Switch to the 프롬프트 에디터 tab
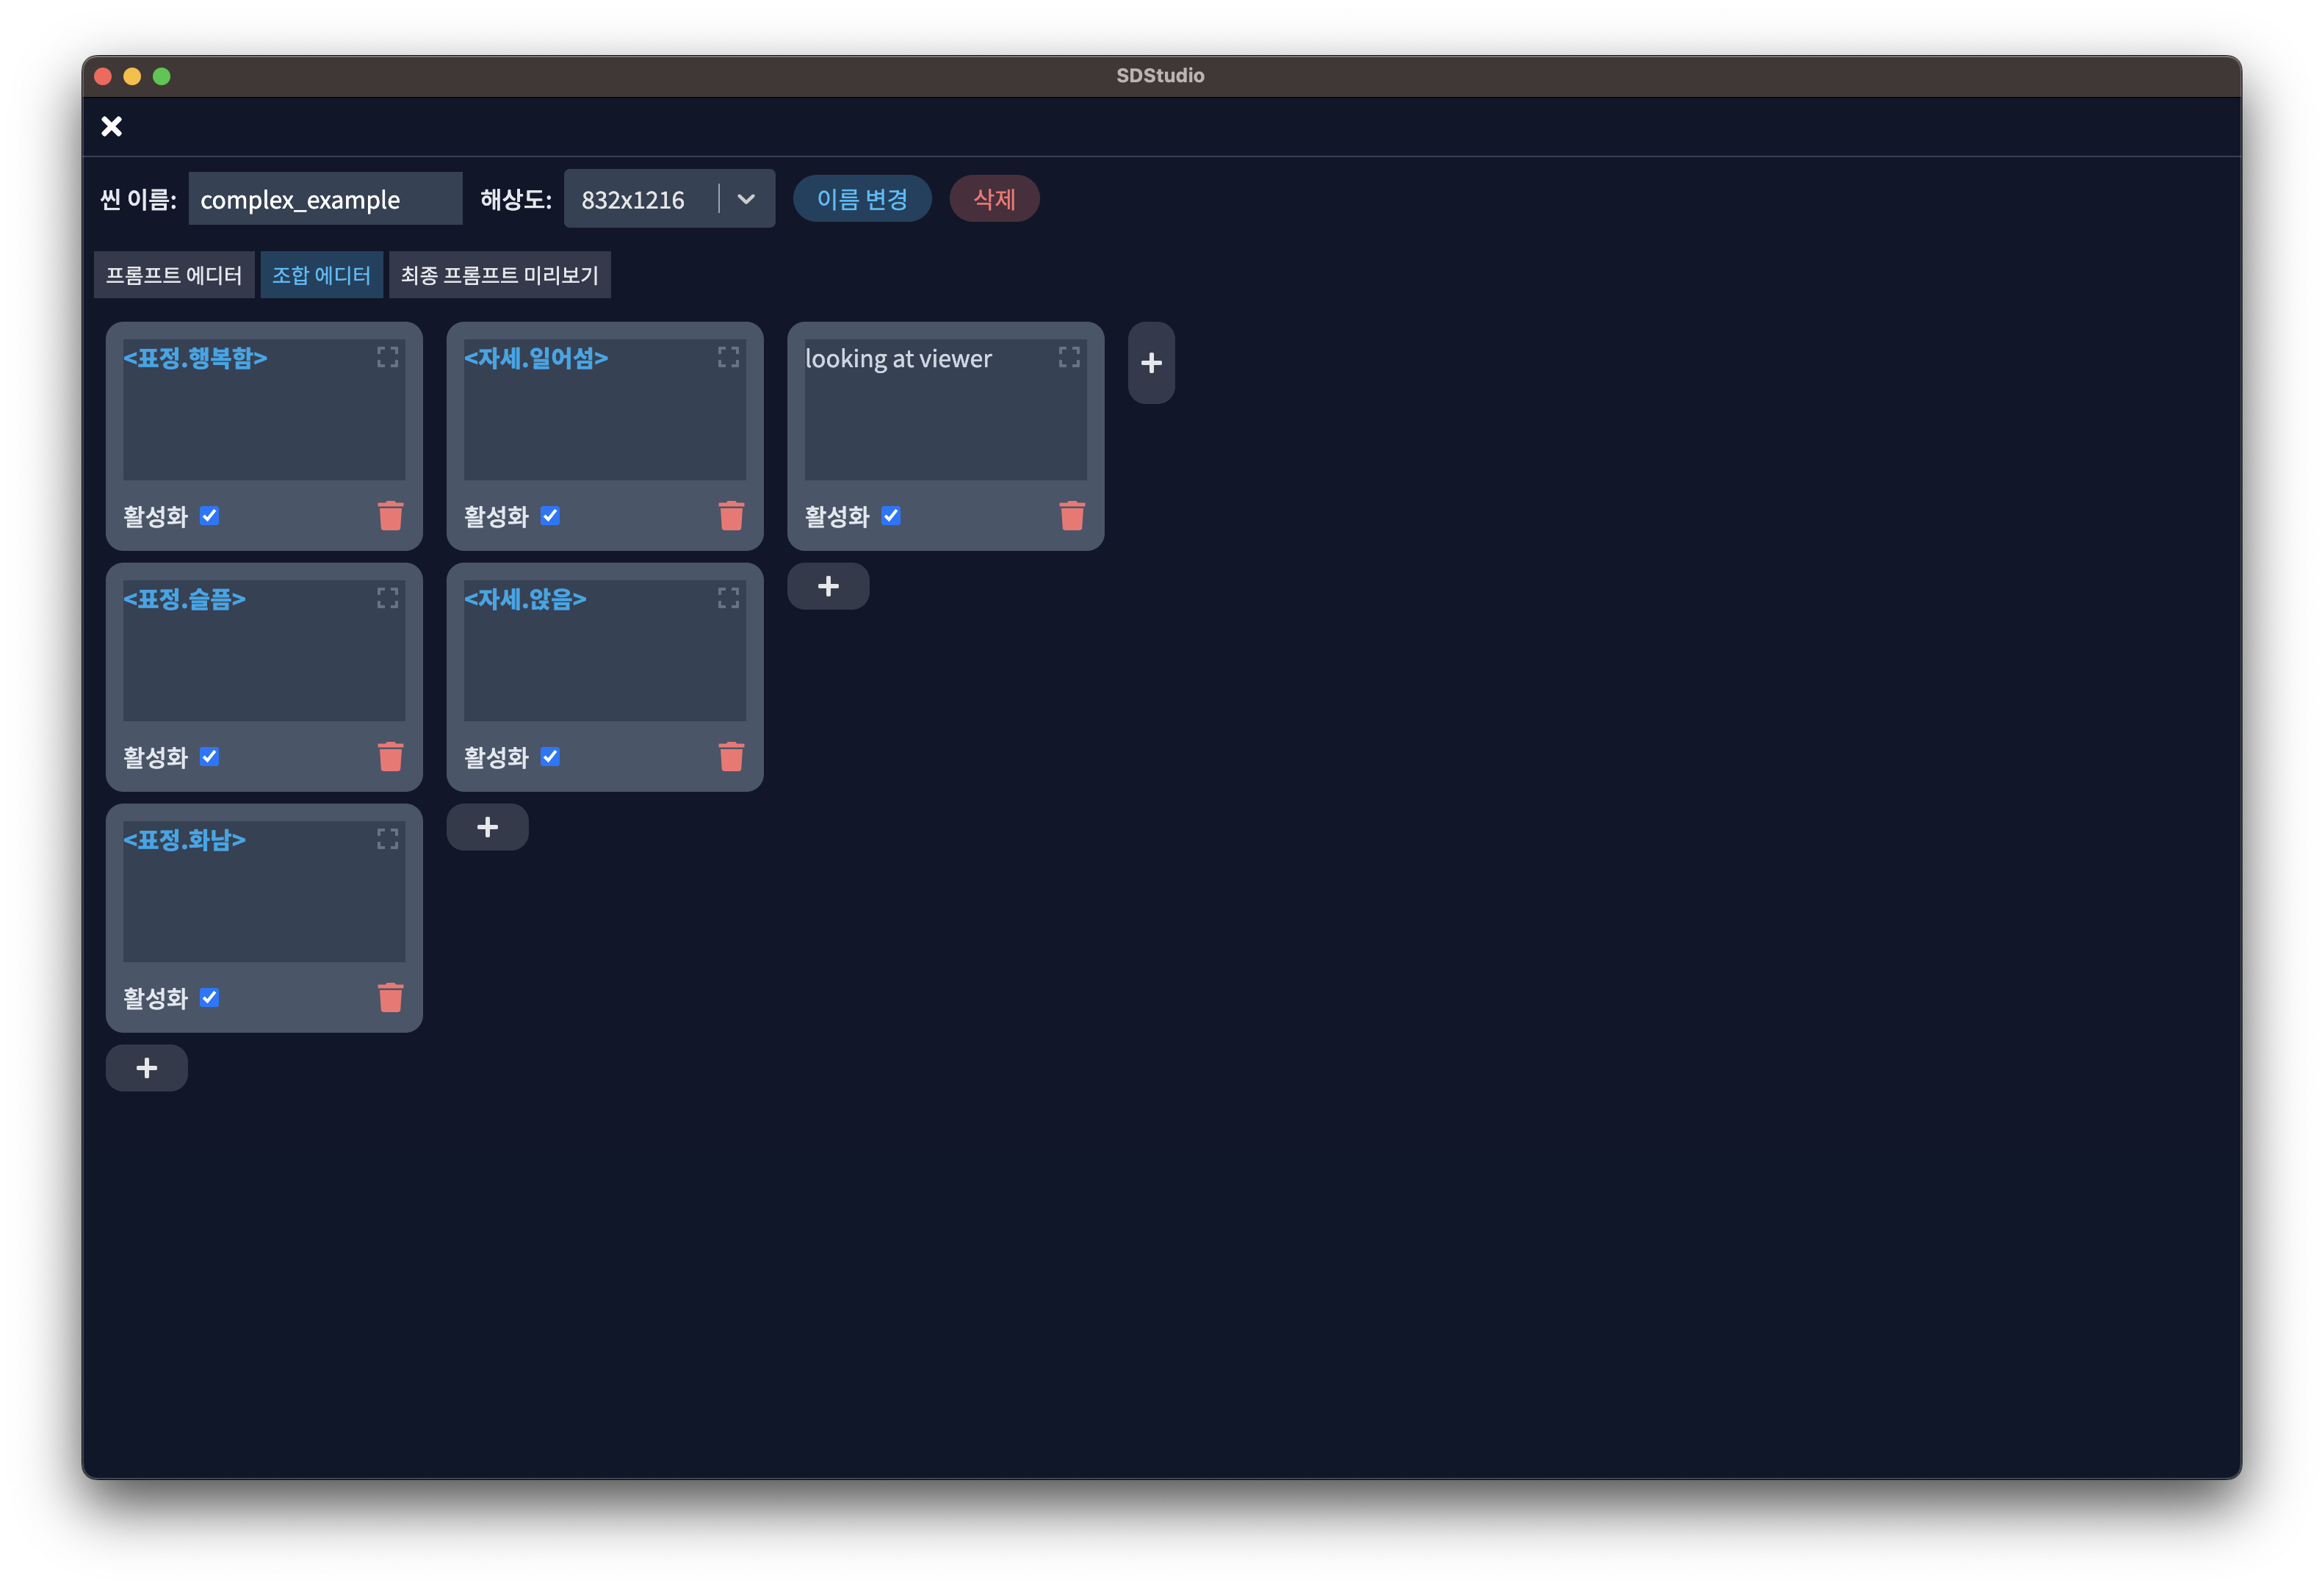The height and width of the screenshot is (1588, 2324). tap(174, 275)
